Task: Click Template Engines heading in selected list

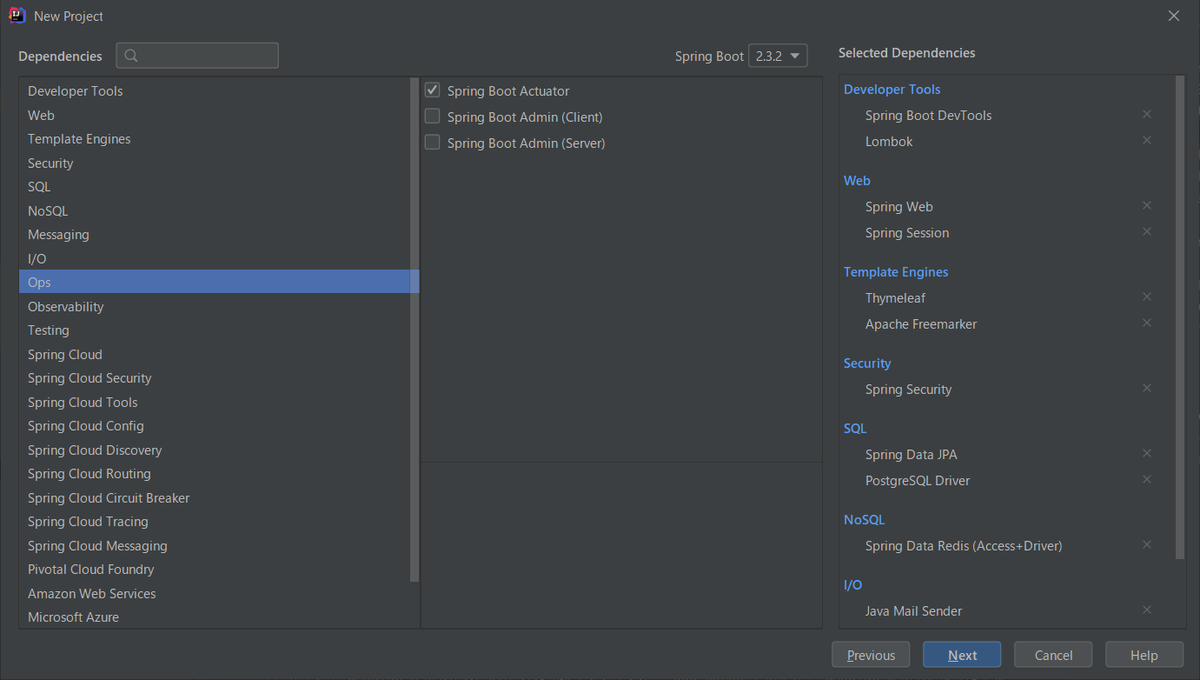Action: [896, 272]
